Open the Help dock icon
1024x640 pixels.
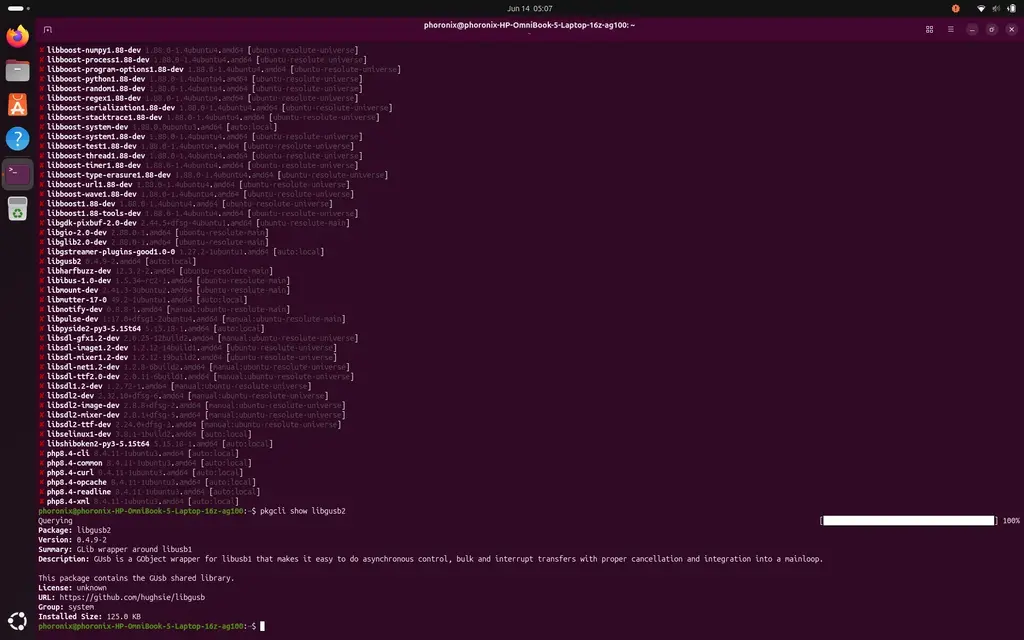coord(18,139)
